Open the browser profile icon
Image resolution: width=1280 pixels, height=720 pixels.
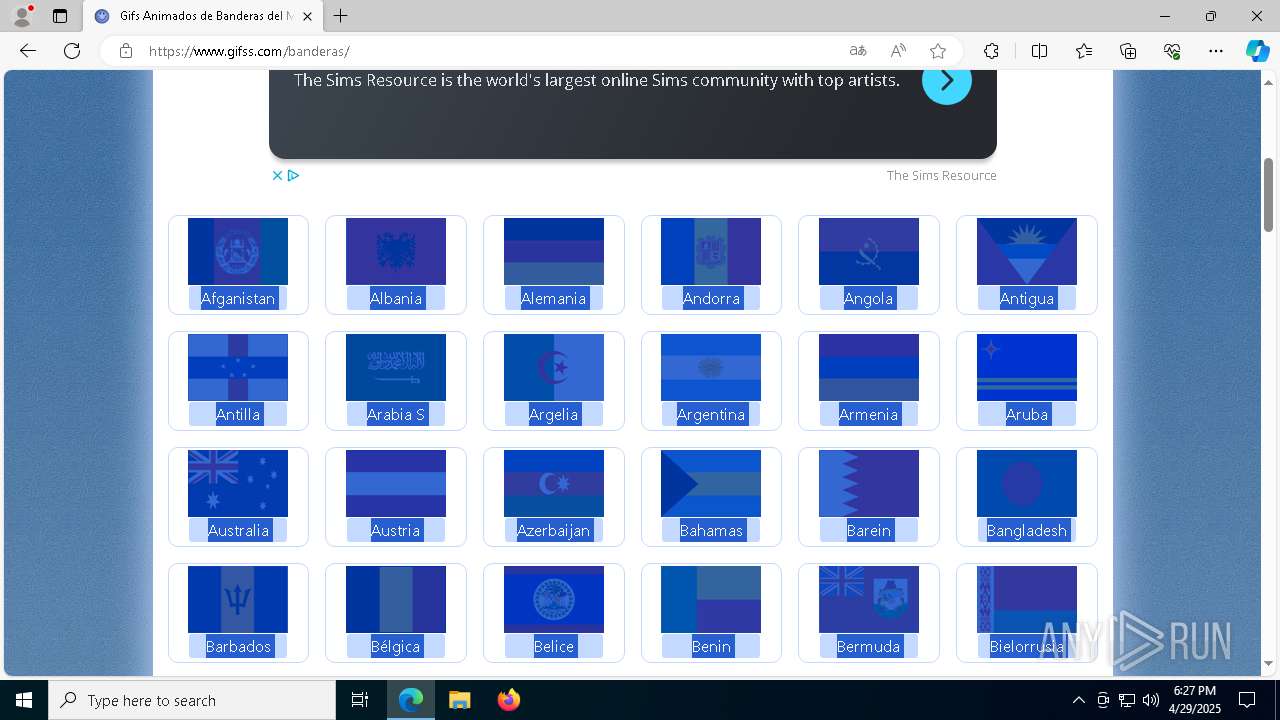pos(22,16)
